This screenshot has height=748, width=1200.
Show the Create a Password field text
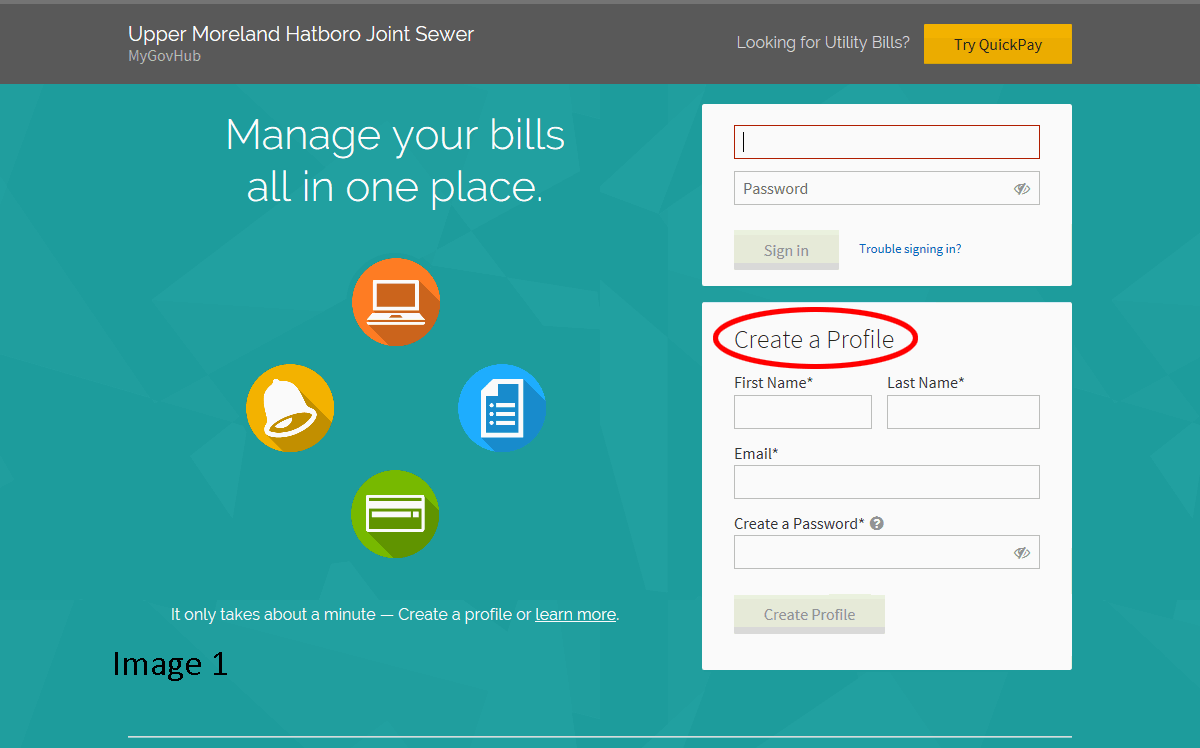(x=1021, y=553)
